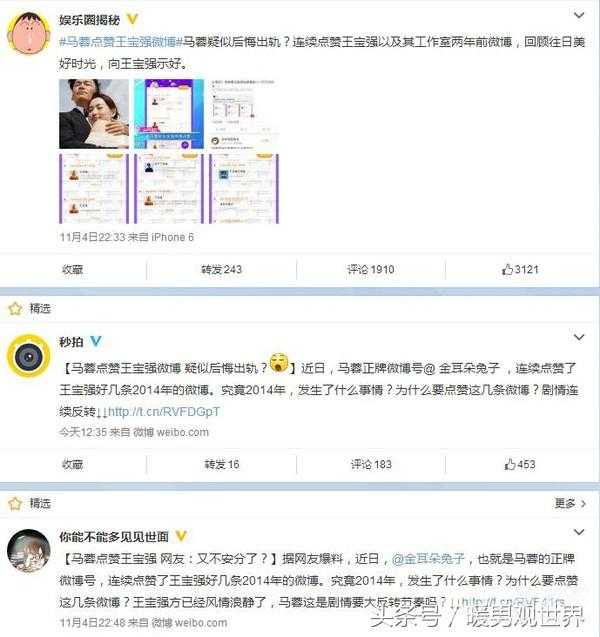Open the #马蓉点赞王宝强微博# hashtag
600x637 pixels.
(x=120, y=42)
